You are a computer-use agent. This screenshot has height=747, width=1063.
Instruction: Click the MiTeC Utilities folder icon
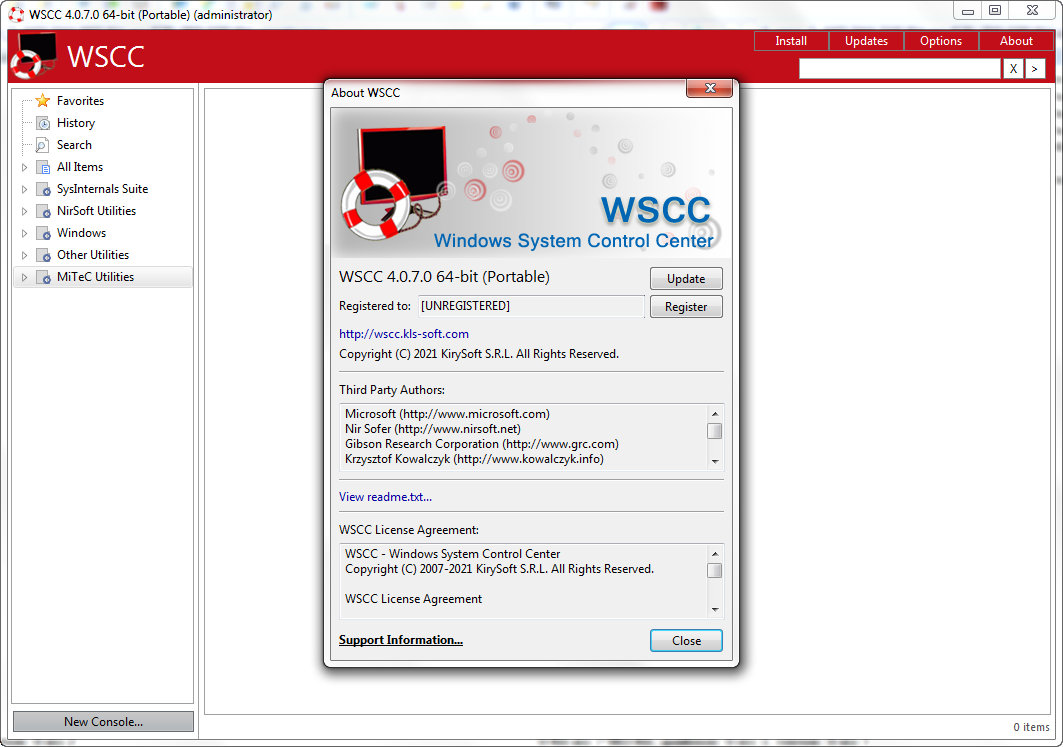[x=42, y=277]
